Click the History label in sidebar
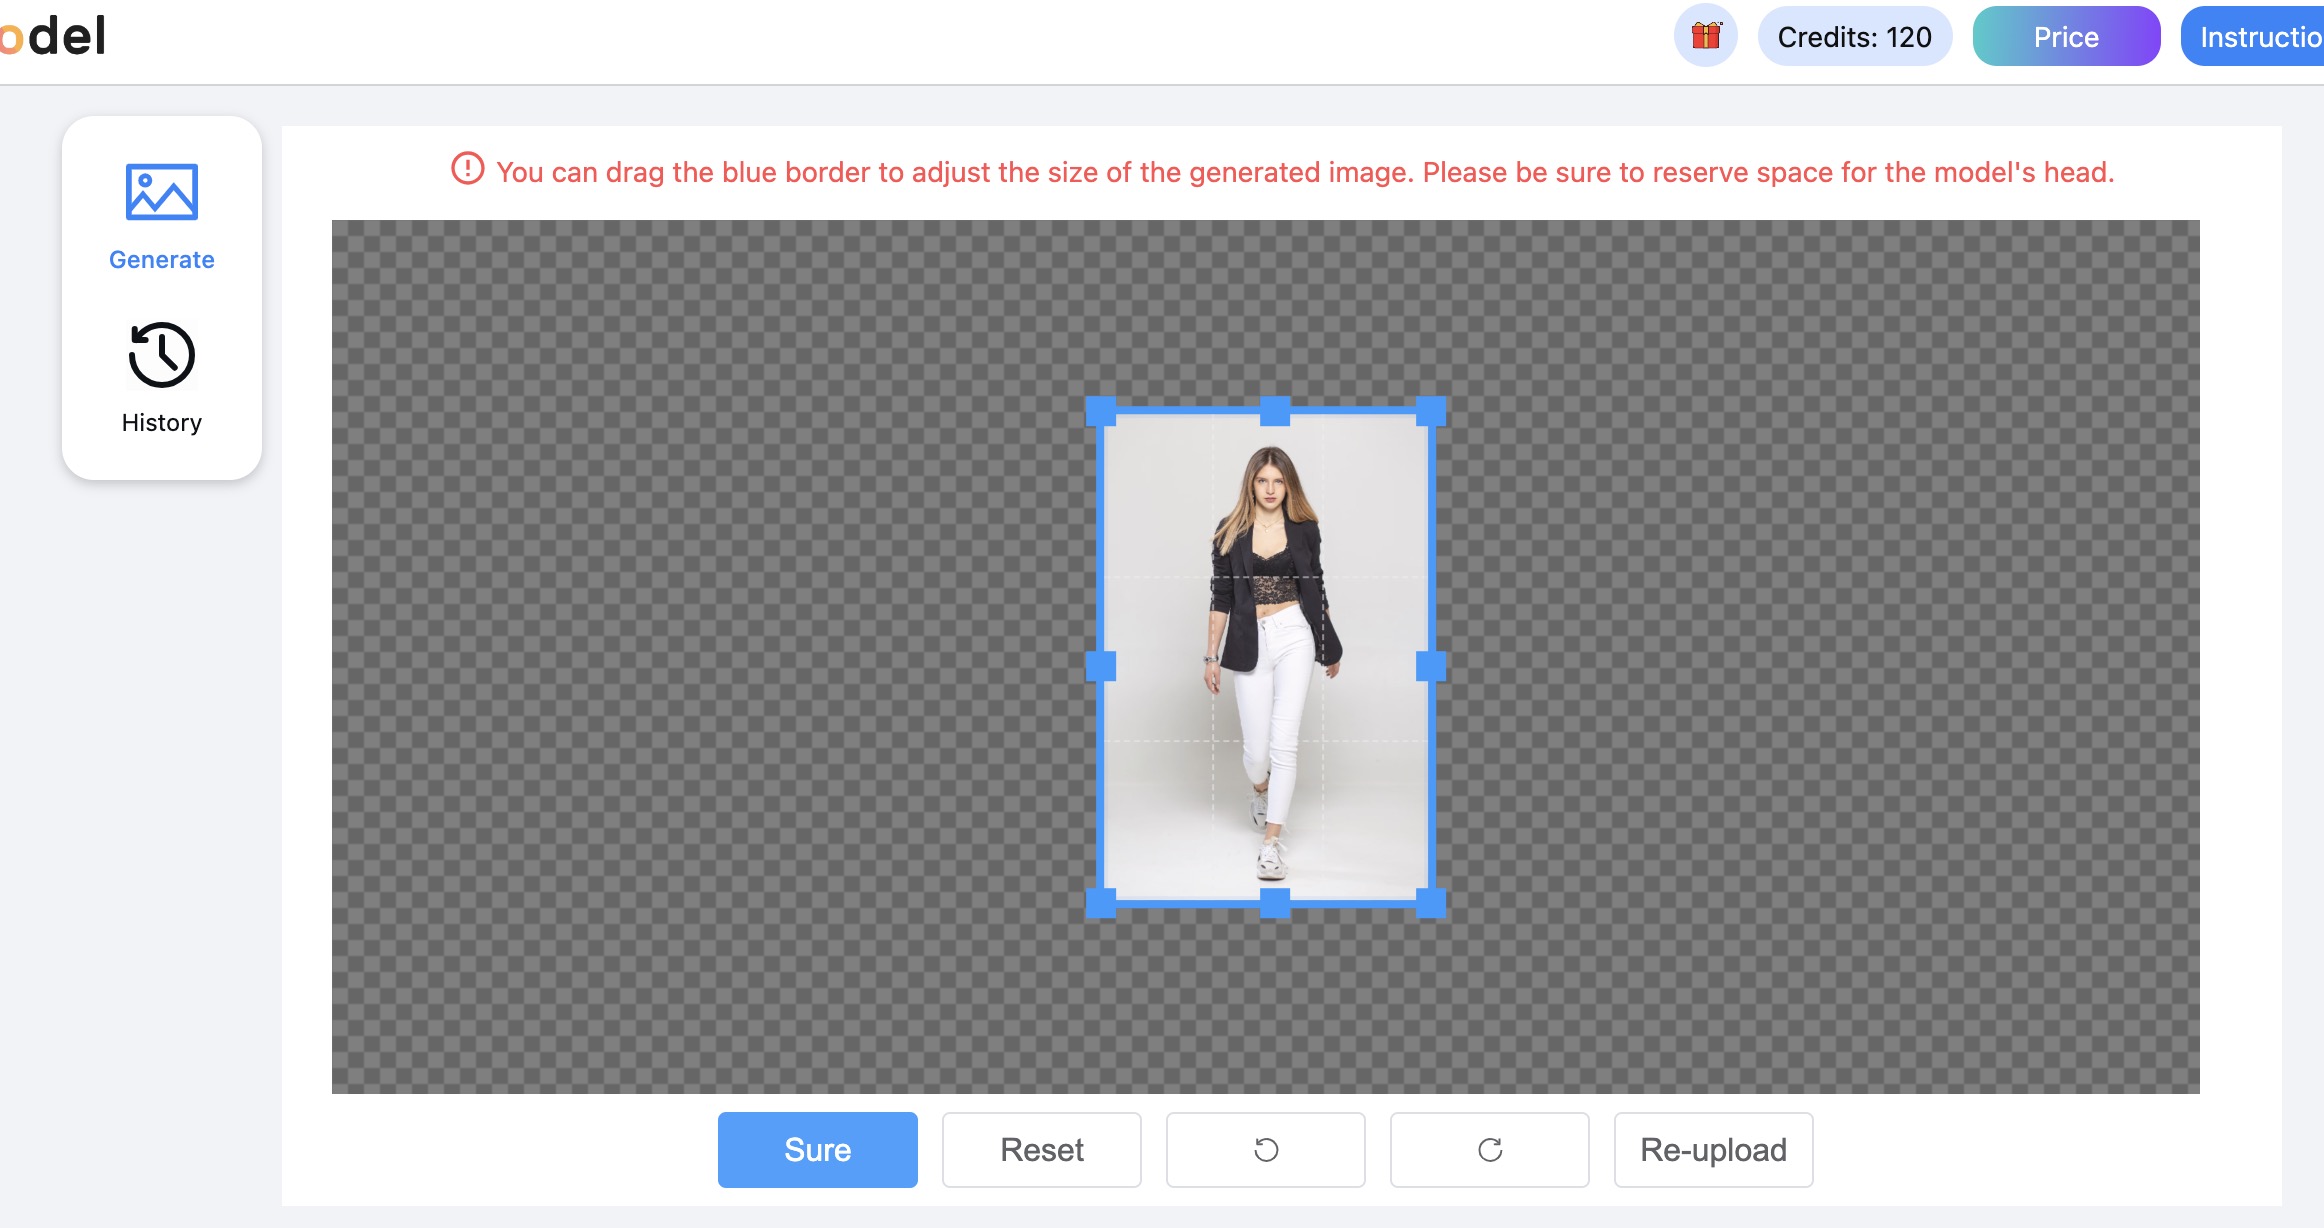The height and width of the screenshot is (1228, 2324). pyautogui.click(x=162, y=423)
